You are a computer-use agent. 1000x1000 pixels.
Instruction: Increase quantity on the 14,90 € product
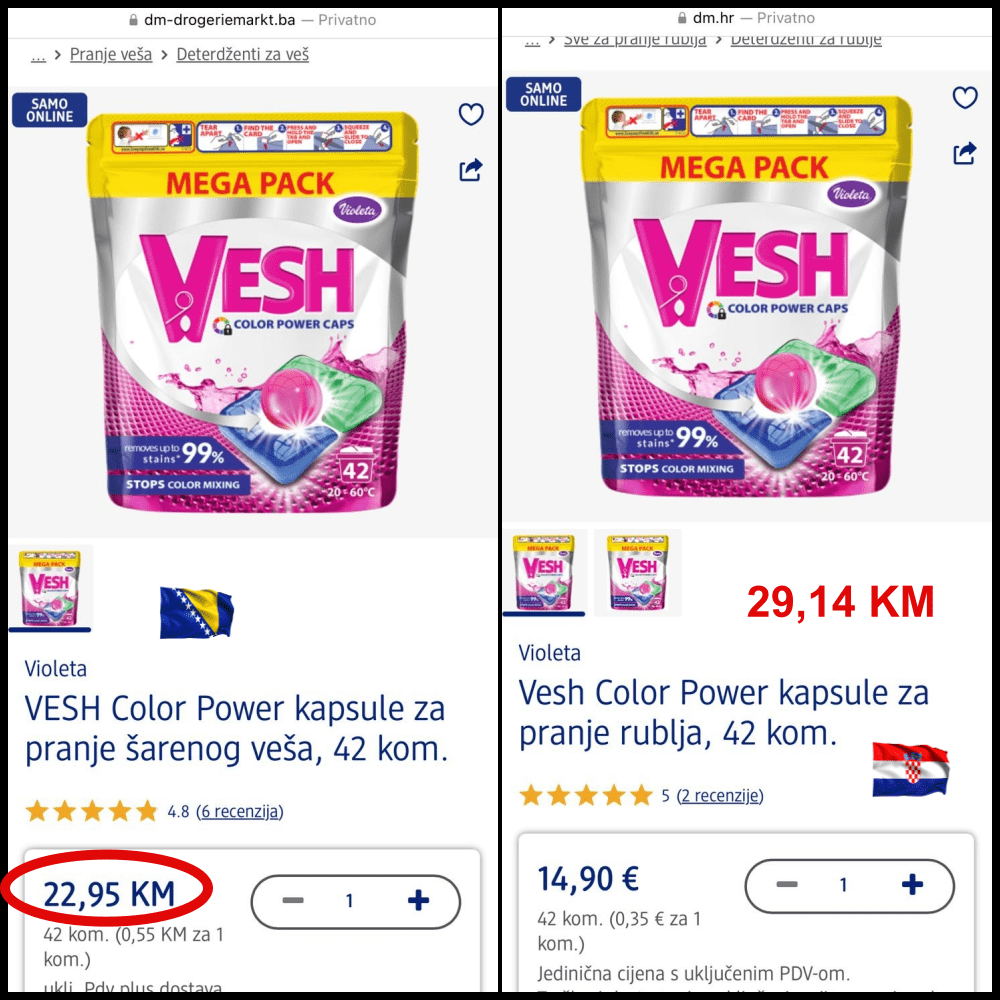pyautogui.click(x=912, y=884)
